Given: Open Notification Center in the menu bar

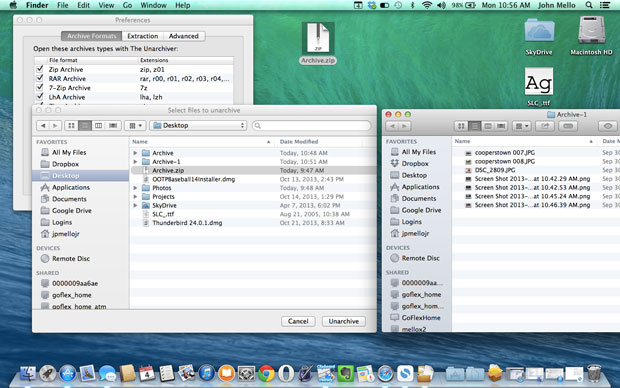Looking at the screenshot, I should click(x=605, y=5).
